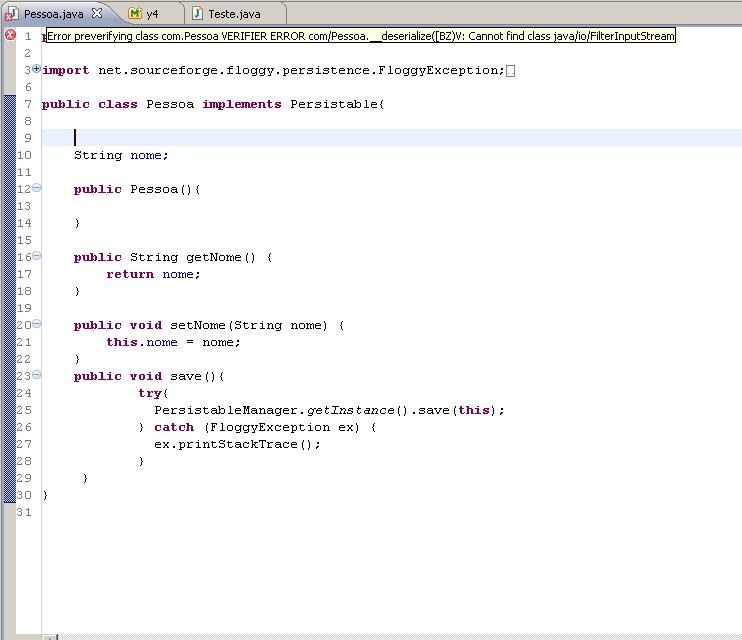Click the left horizontal scrollbar arrow
742x640 pixels.
coord(51,637)
